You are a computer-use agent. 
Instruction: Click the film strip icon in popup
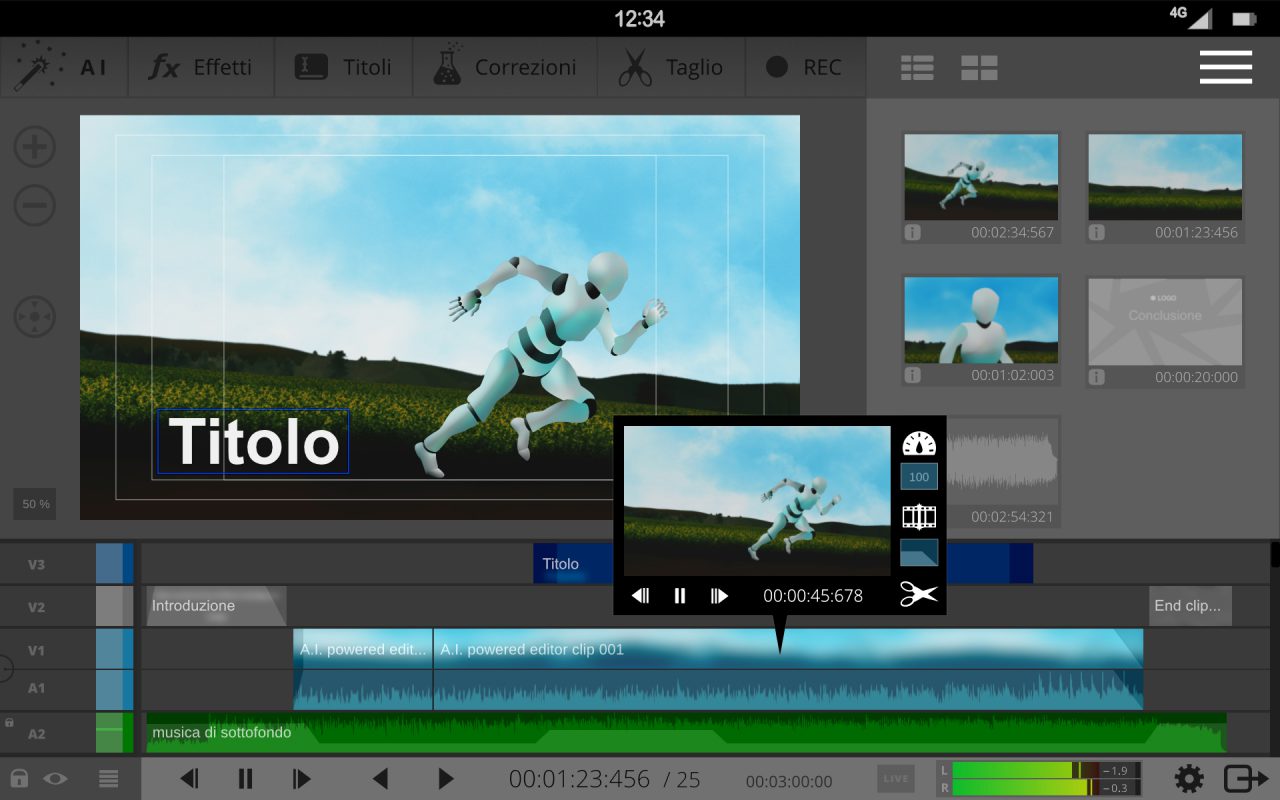(918, 517)
